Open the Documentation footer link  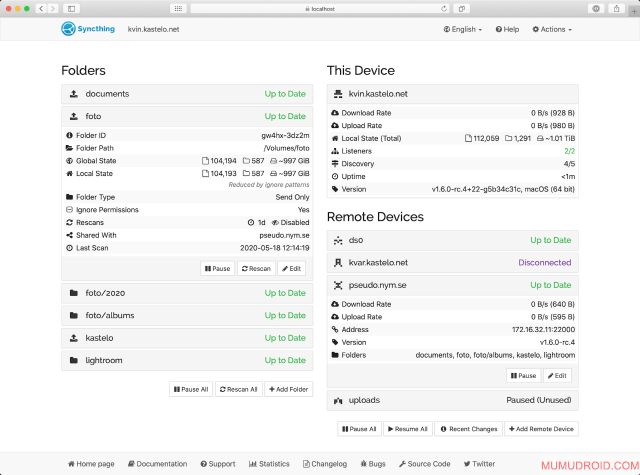(x=158, y=464)
